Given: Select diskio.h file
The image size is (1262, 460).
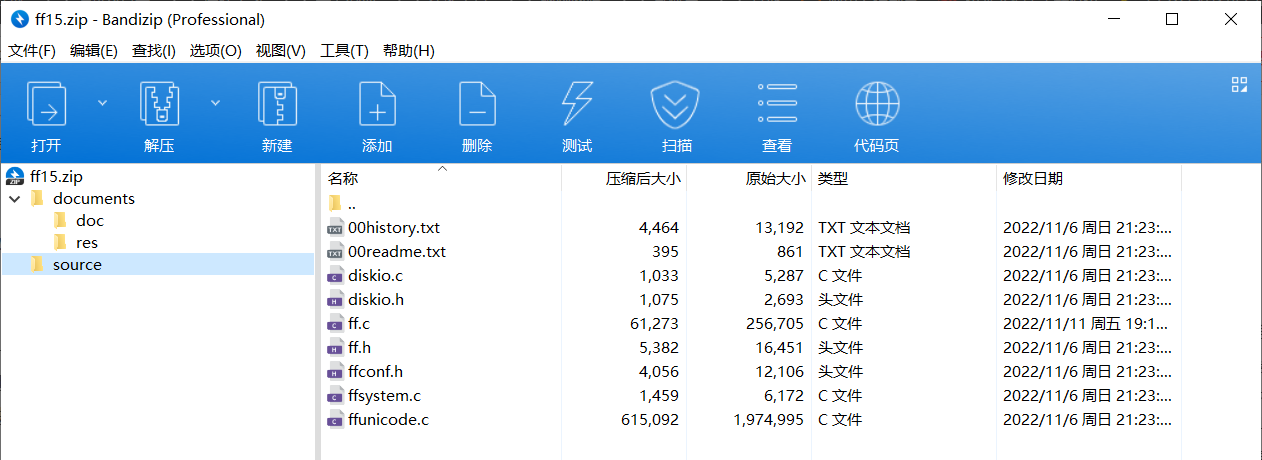Looking at the screenshot, I should pos(376,299).
